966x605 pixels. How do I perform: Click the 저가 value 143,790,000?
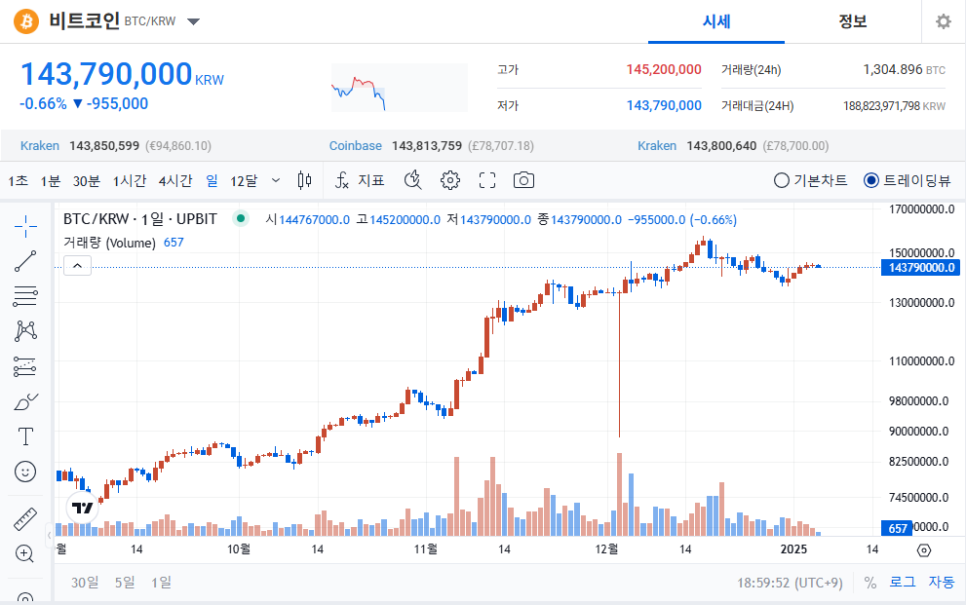(x=664, y=105)
